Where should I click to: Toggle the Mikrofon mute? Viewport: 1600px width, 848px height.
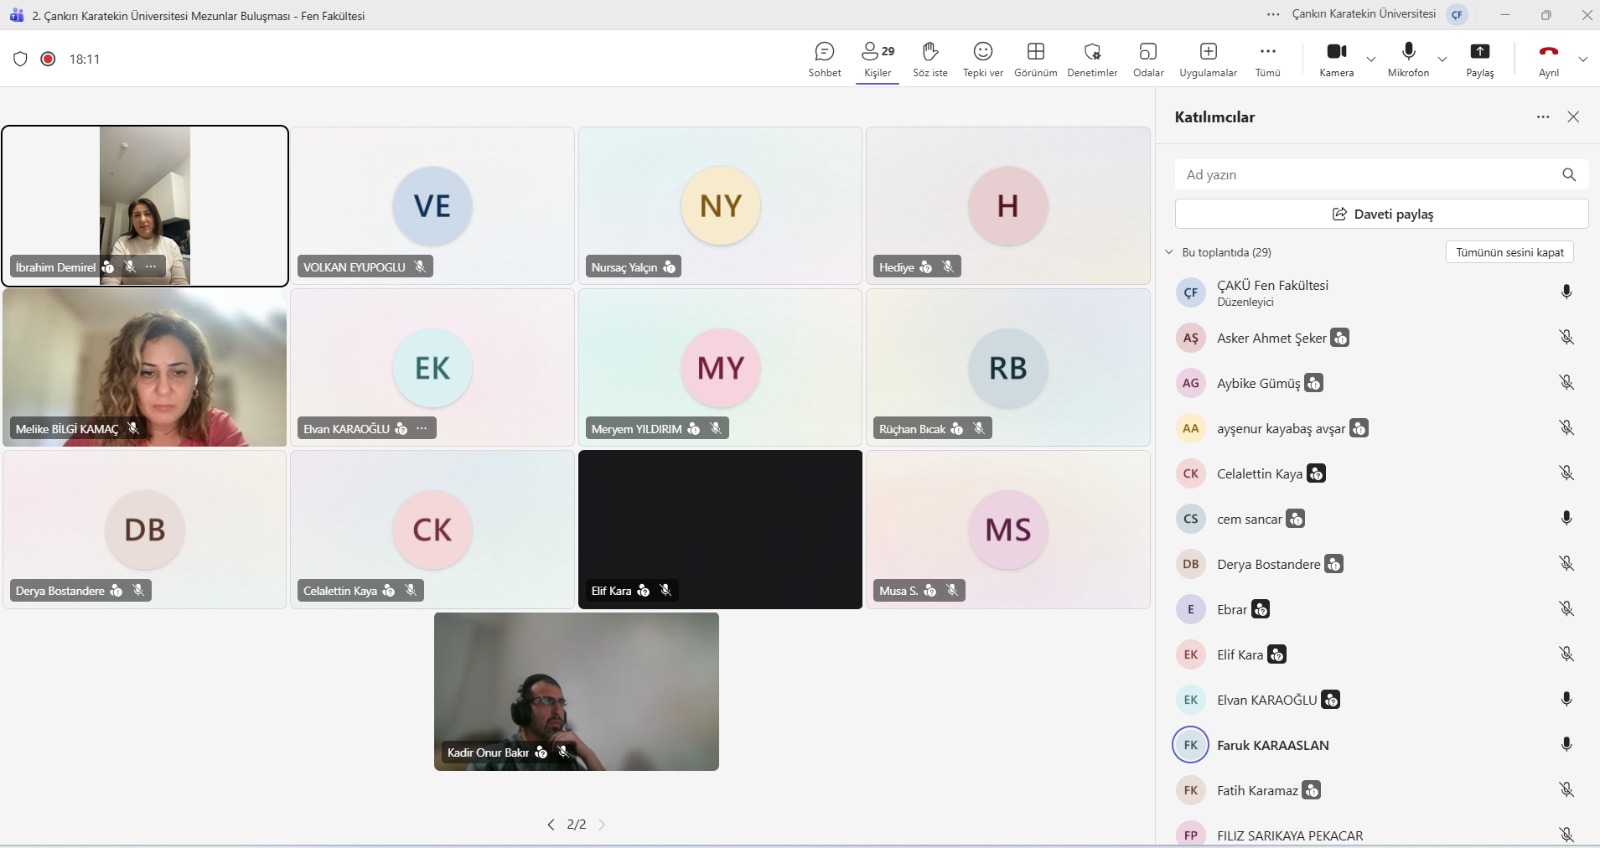[1408, 58]
